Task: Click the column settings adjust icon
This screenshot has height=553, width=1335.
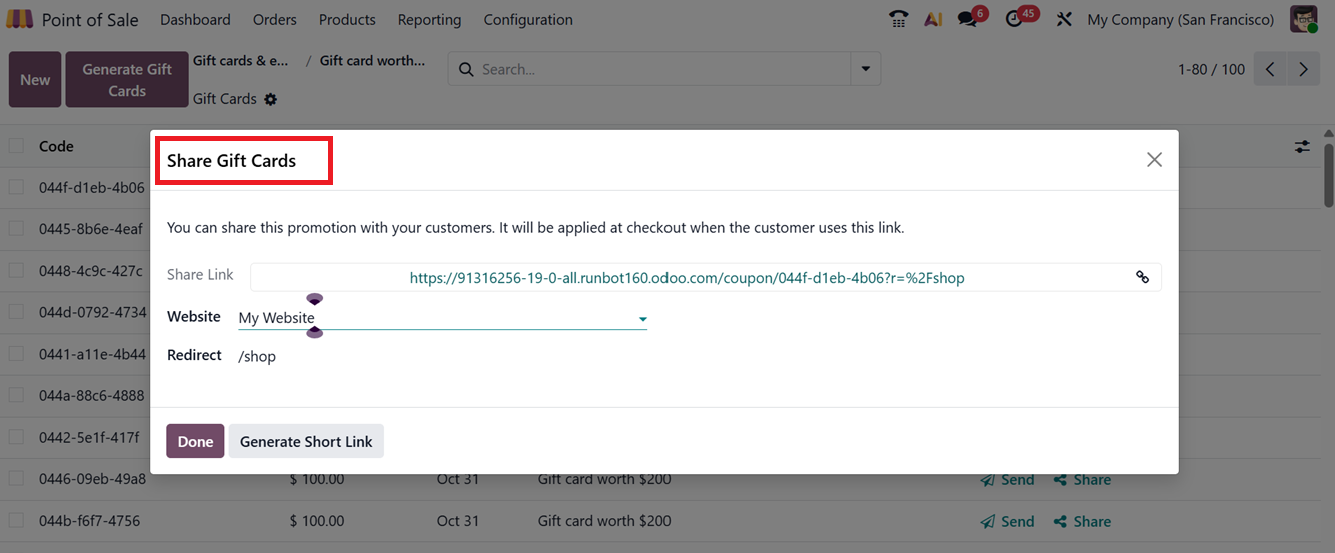Action: tap(1301, 146)
